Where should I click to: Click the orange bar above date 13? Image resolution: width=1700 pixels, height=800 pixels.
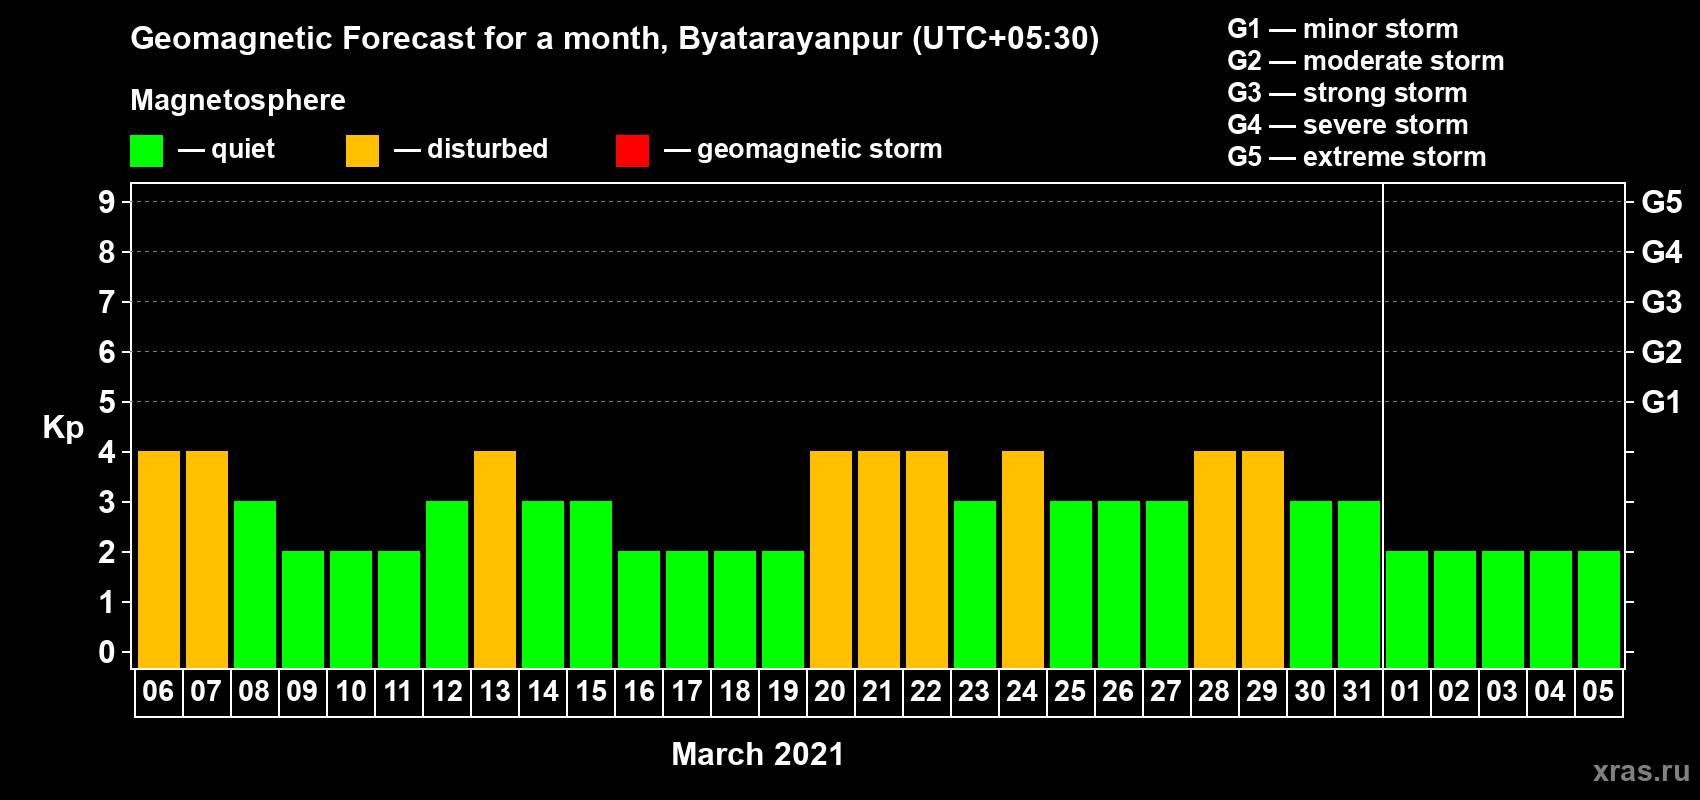pos(495,559)
